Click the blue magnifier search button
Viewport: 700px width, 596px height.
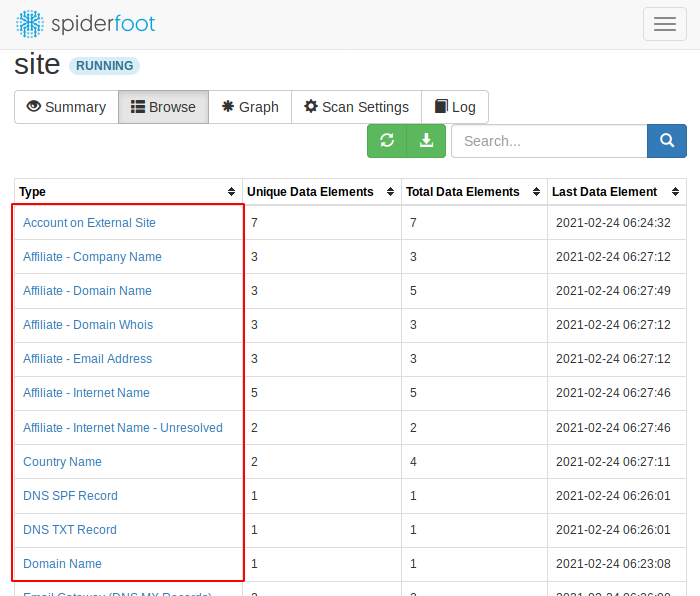click(667, 141)
